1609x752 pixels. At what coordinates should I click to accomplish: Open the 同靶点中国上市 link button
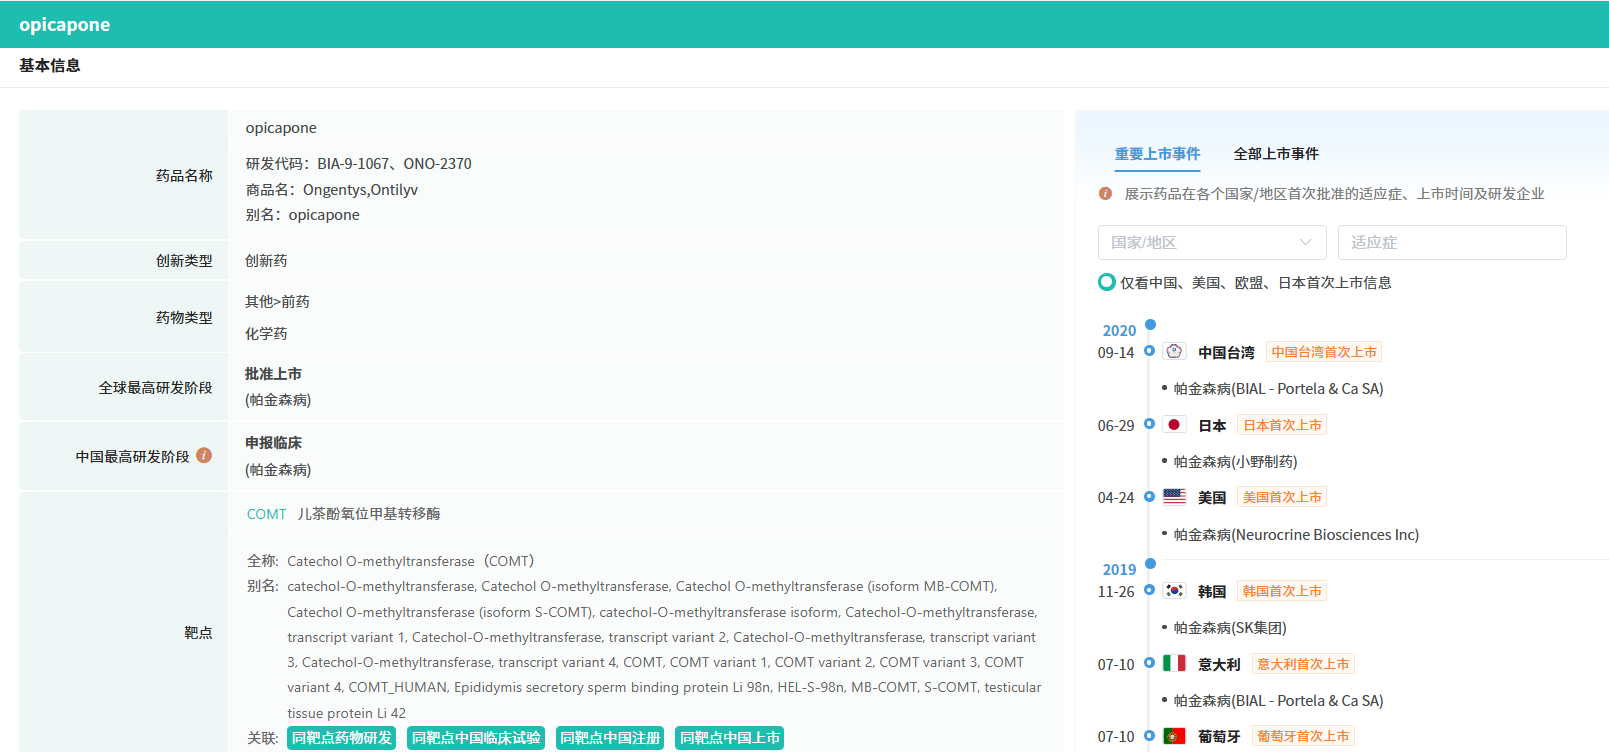tap(730, 738)
